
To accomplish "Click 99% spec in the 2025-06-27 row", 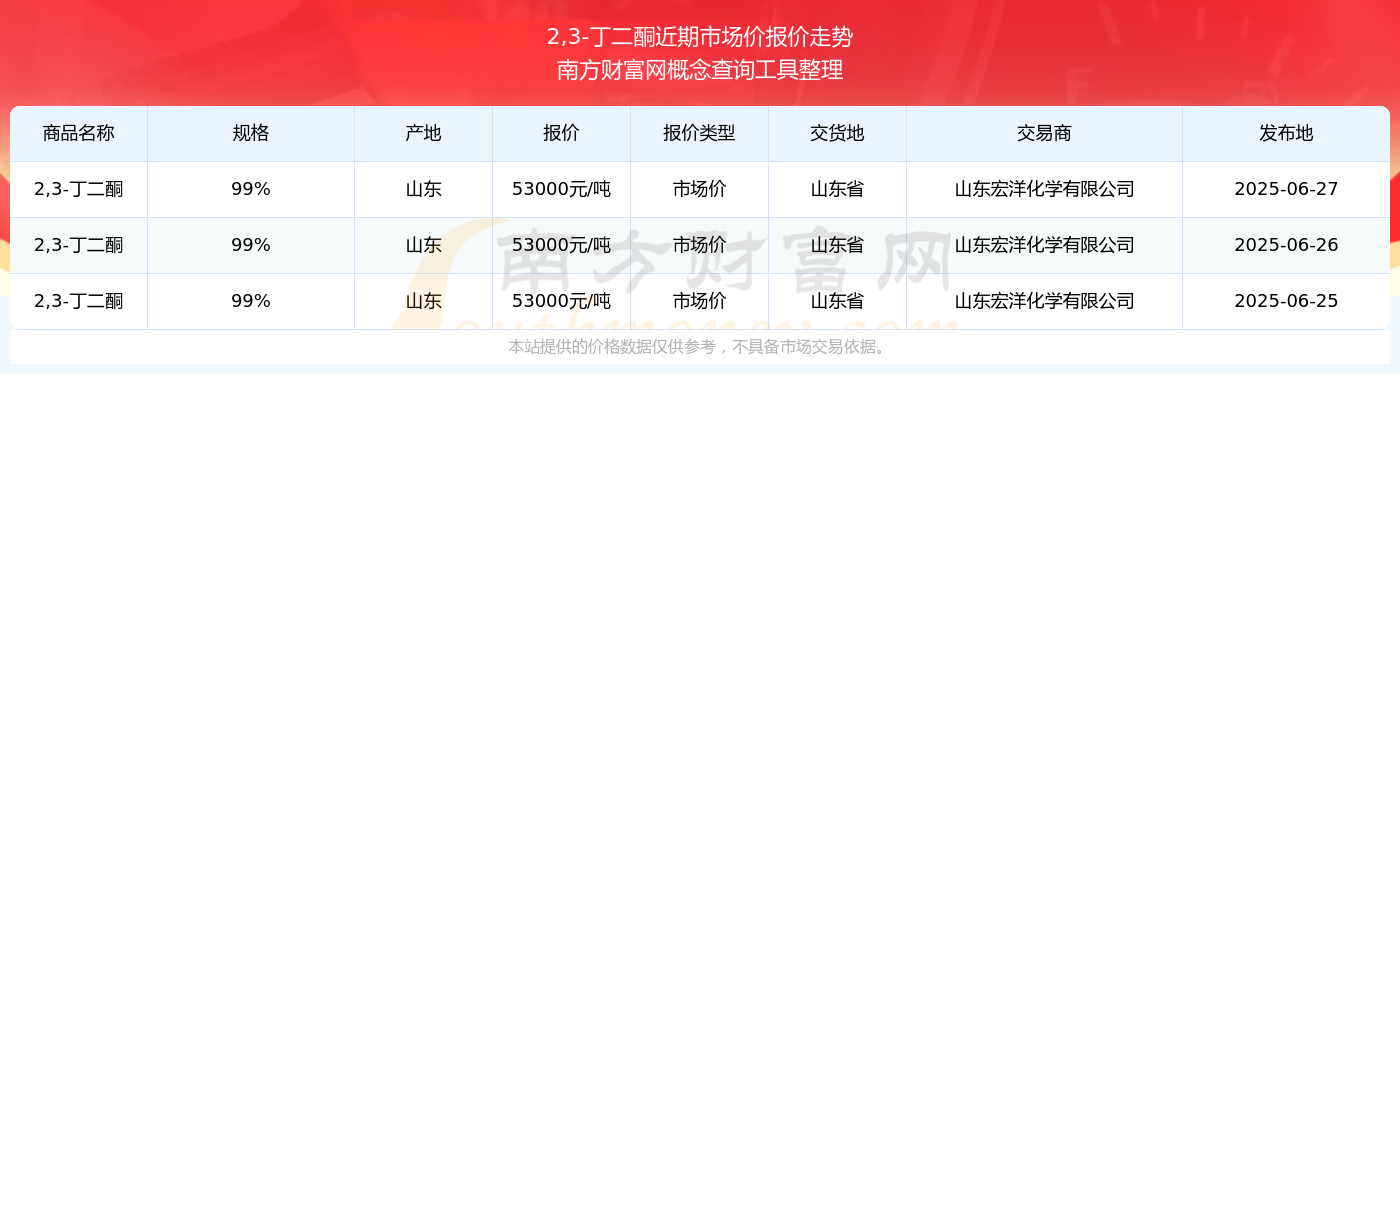I will point(251,189).
